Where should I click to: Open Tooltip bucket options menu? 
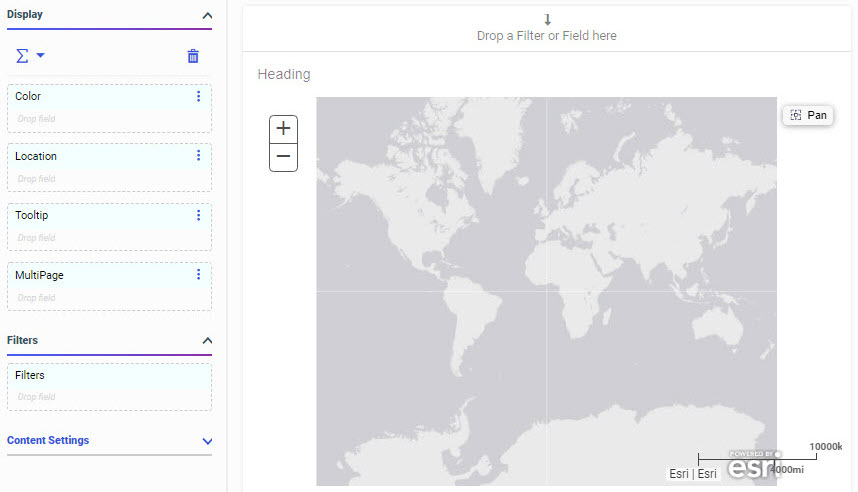point(199,215)
